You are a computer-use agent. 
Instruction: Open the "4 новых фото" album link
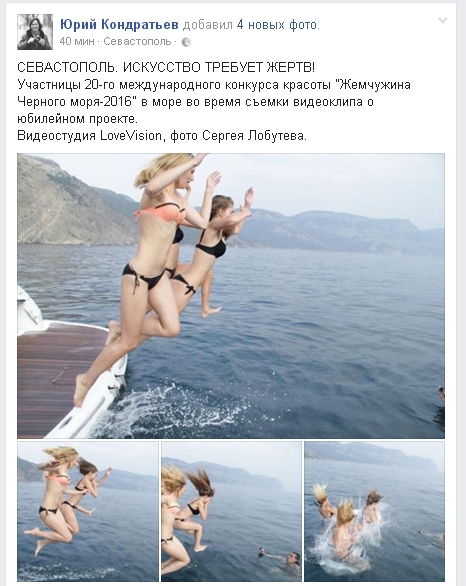(x=277, y=25)
